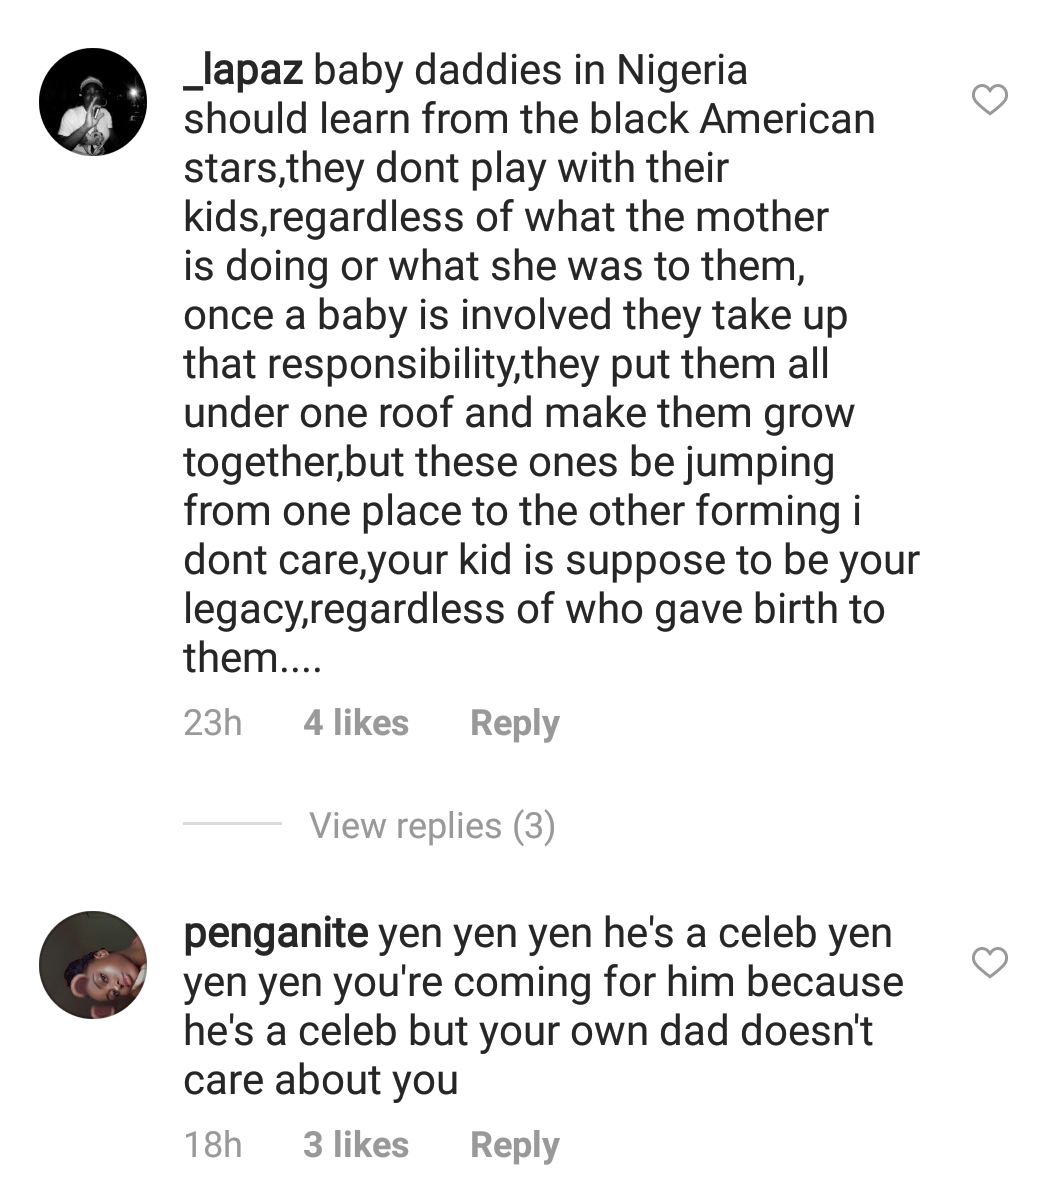
Task: Open _lapaz's profile picture
Action: (93, 101)
